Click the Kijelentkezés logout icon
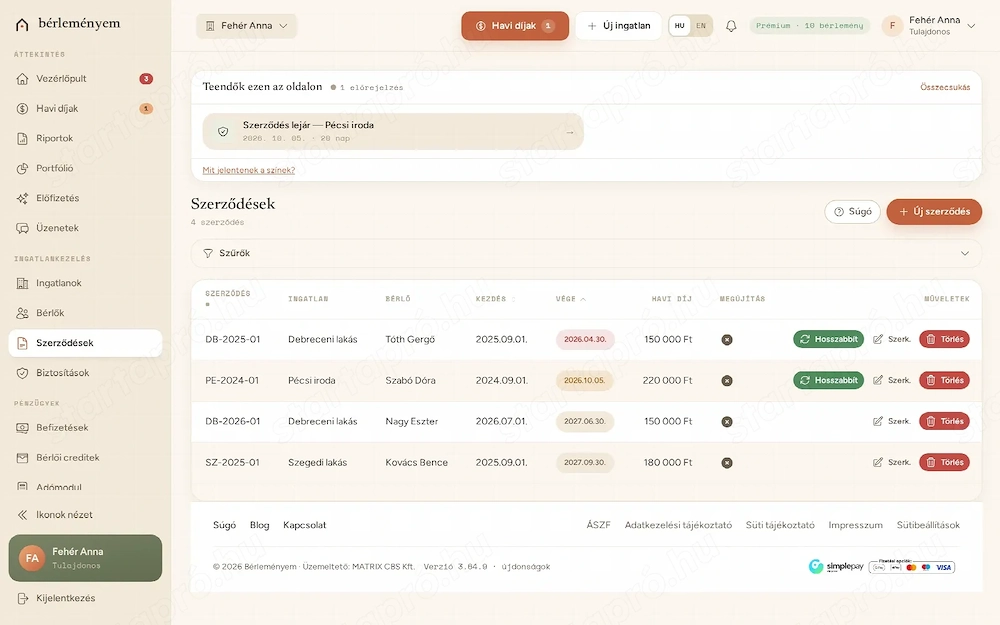The image size is (1000, 625). point(22,598)
